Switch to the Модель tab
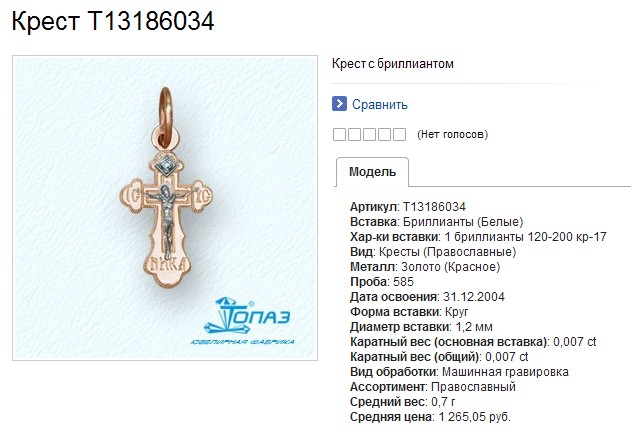 [x=372, y=172]
